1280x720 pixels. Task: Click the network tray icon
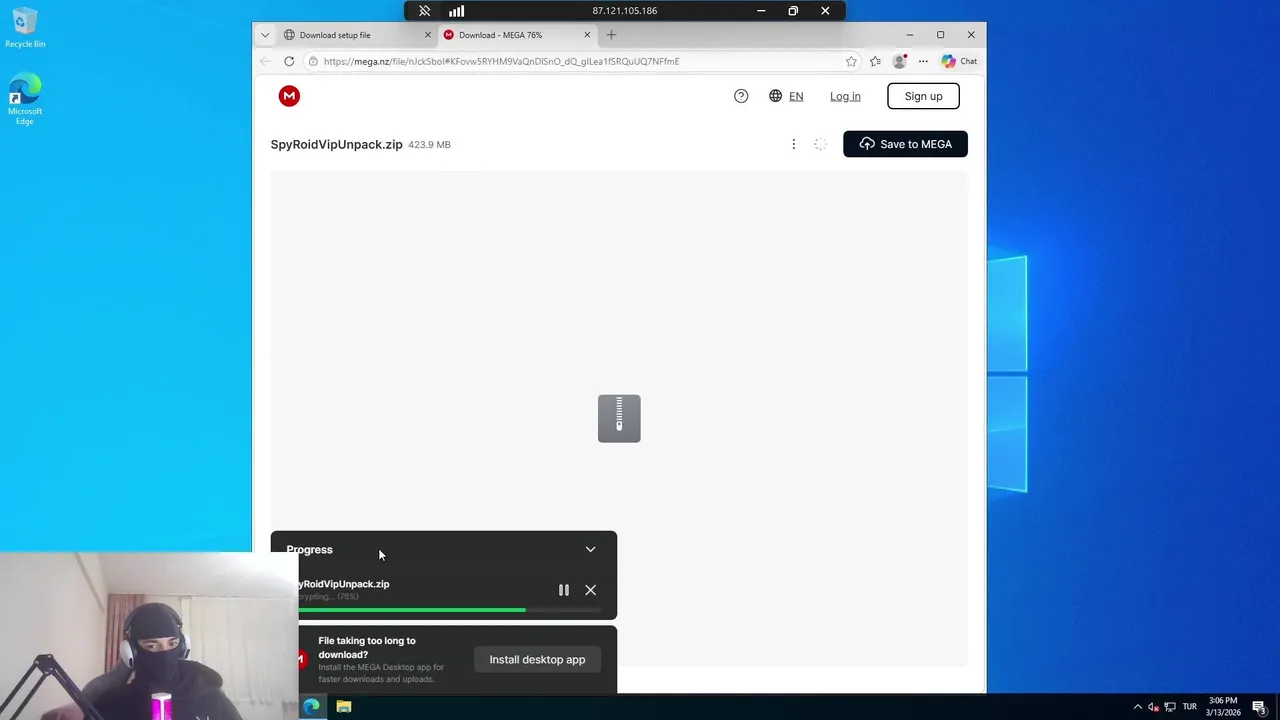tap(1170, 707)
